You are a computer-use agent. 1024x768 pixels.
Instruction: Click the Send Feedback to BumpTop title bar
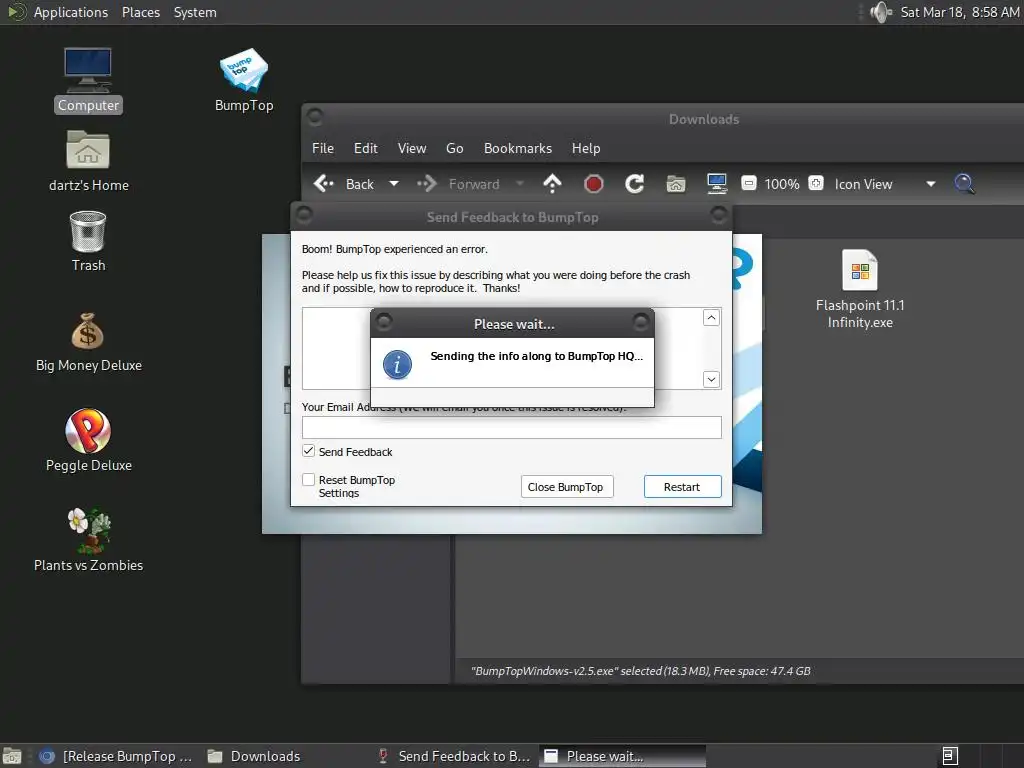point(512,217)
